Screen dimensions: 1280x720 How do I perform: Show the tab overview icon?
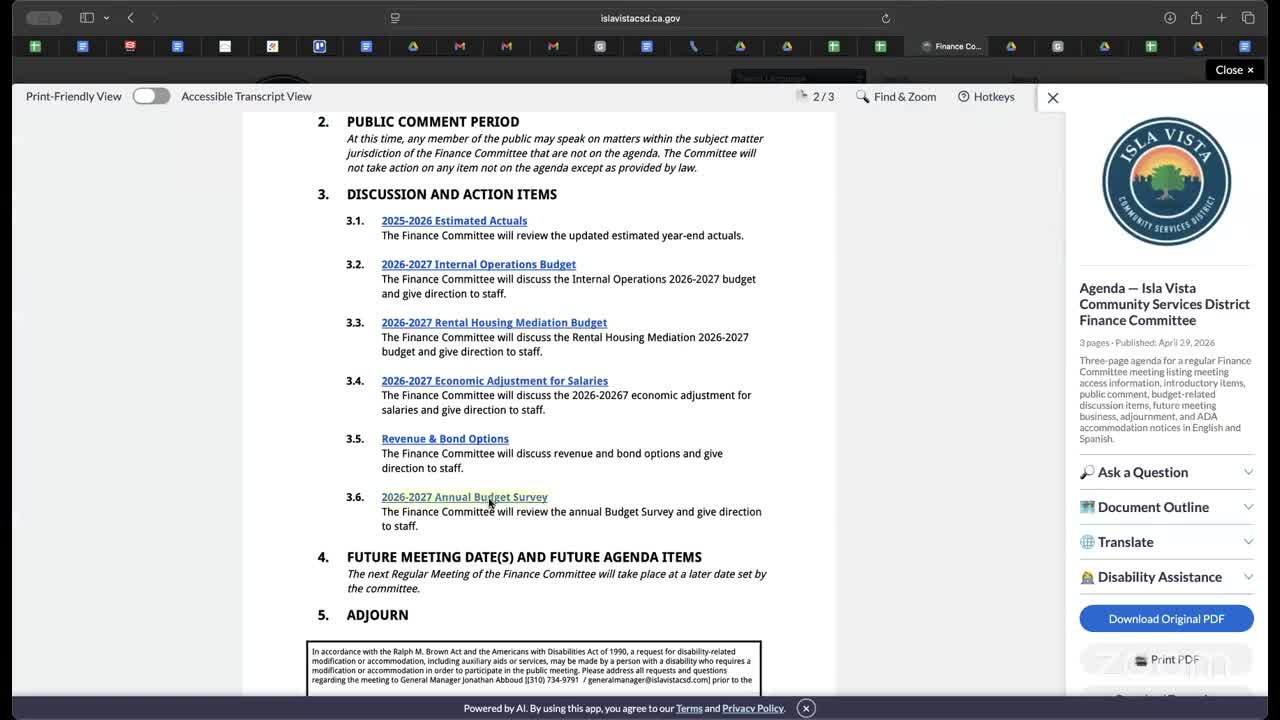[x=1248, y=18]
